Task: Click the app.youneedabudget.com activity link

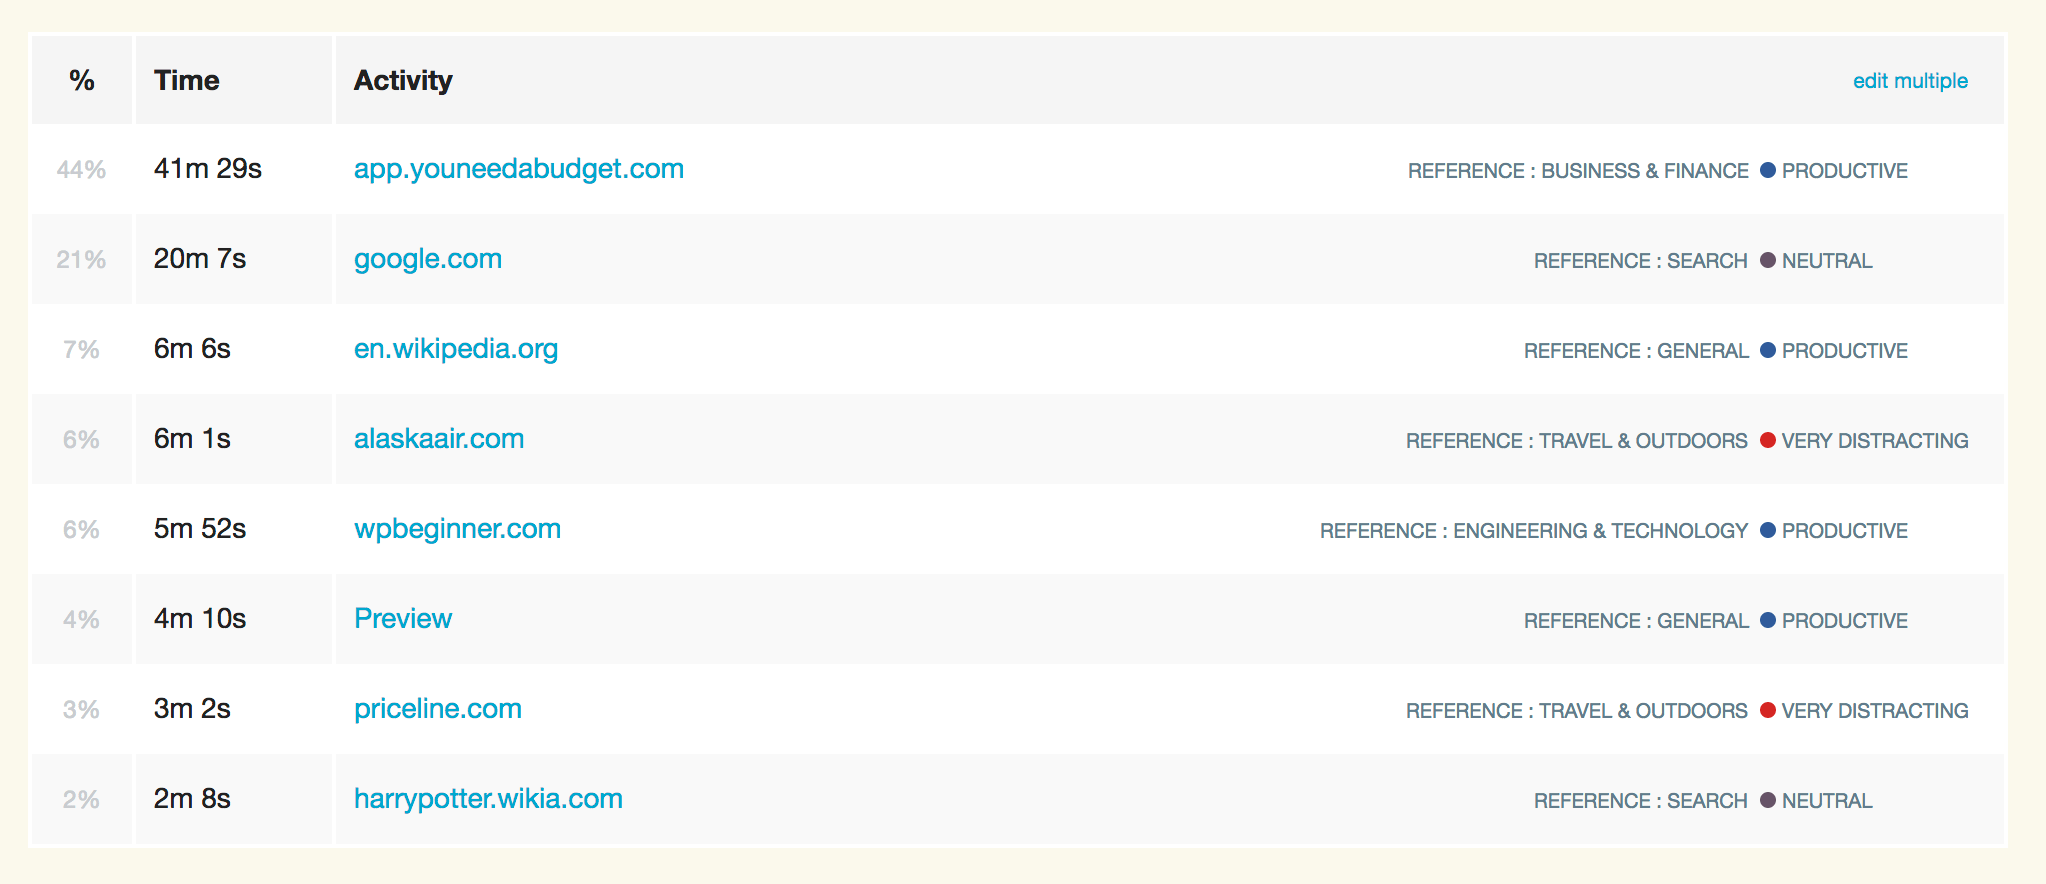Action: point(518,169)
